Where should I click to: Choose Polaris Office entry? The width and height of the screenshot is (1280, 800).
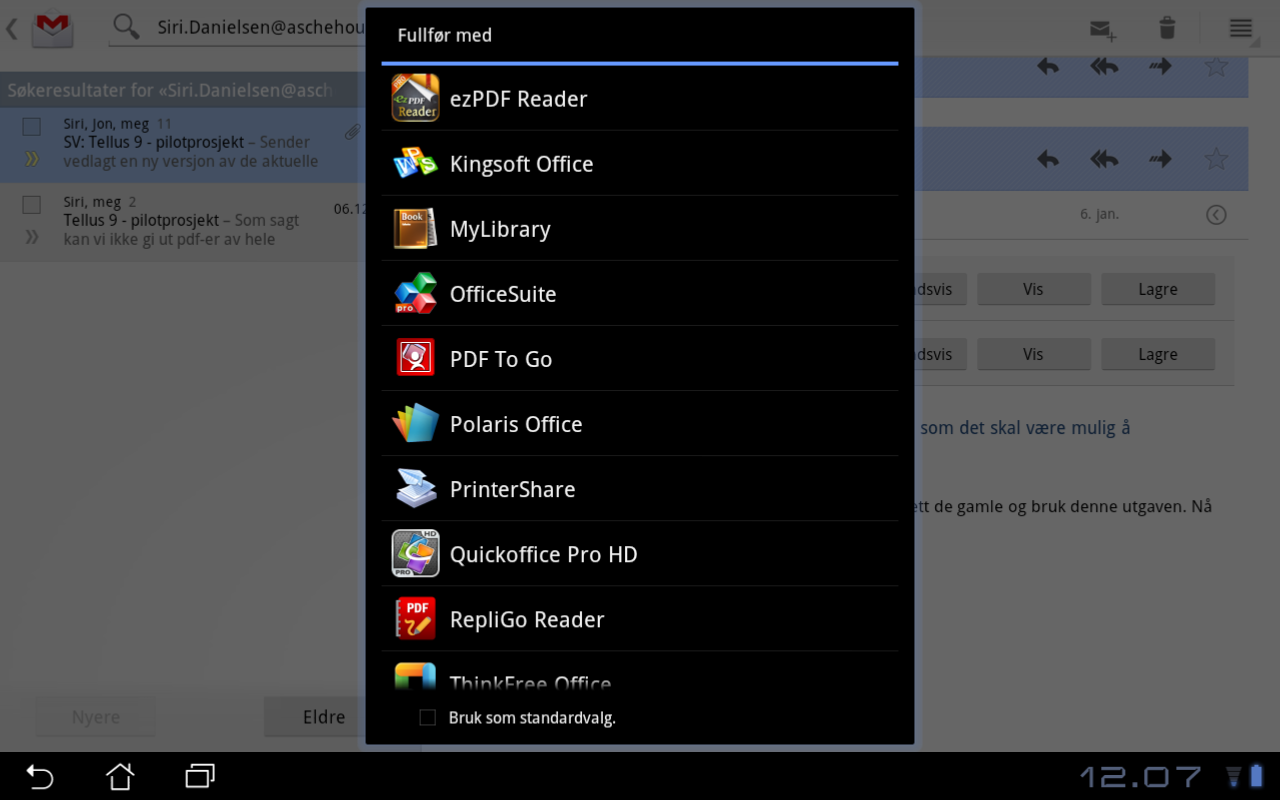(640, 423)
